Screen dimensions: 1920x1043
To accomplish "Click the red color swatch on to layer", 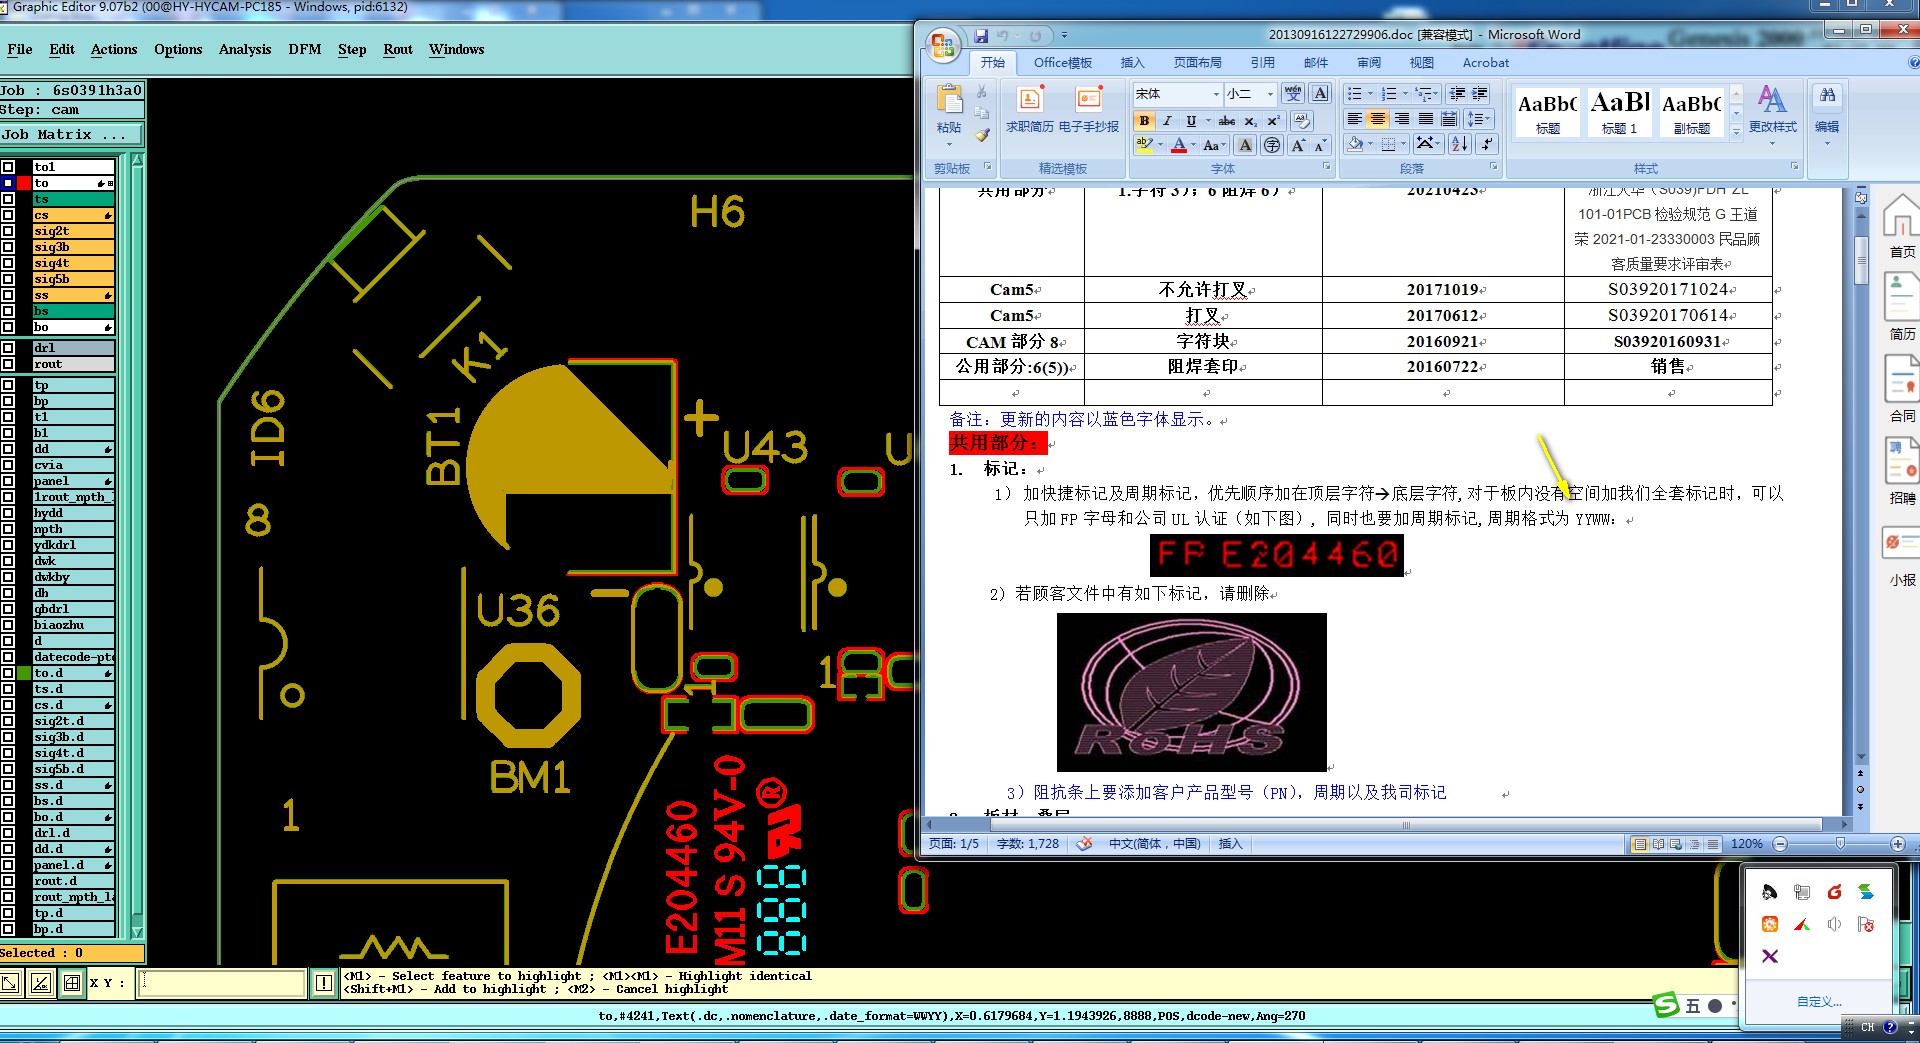I will (24, 183).
